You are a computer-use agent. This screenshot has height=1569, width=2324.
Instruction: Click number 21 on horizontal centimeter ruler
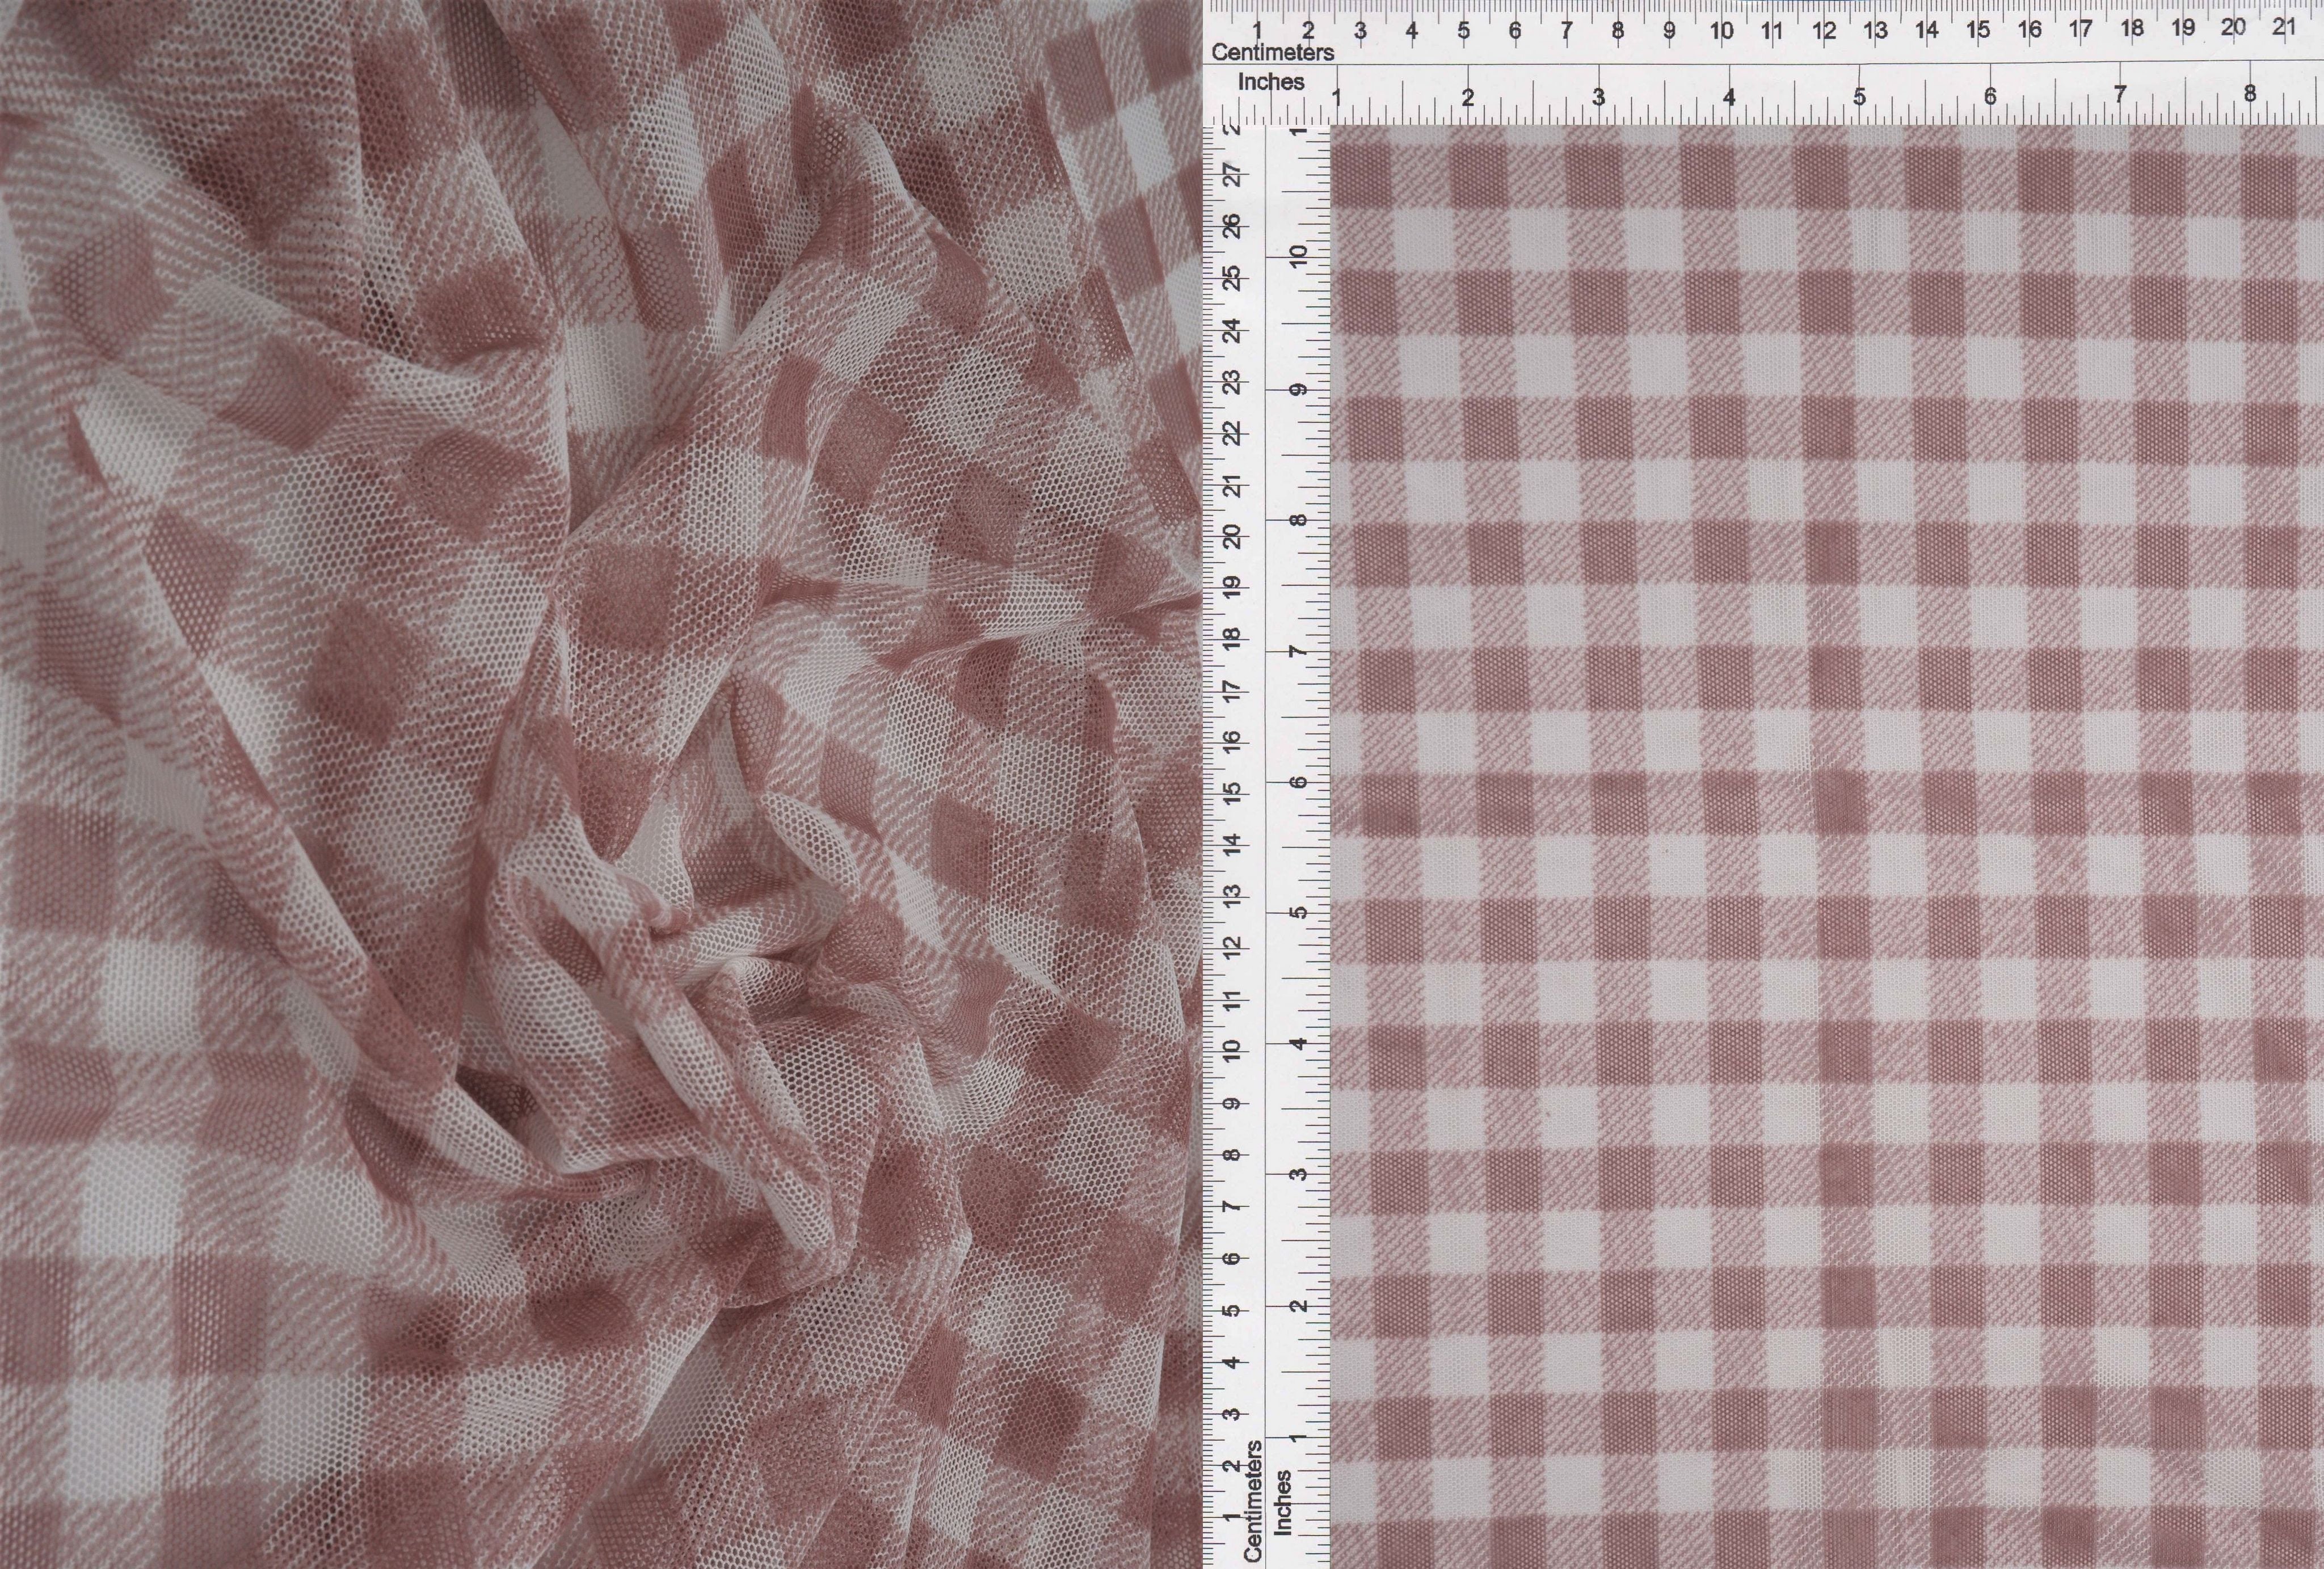coord(2284,28)
